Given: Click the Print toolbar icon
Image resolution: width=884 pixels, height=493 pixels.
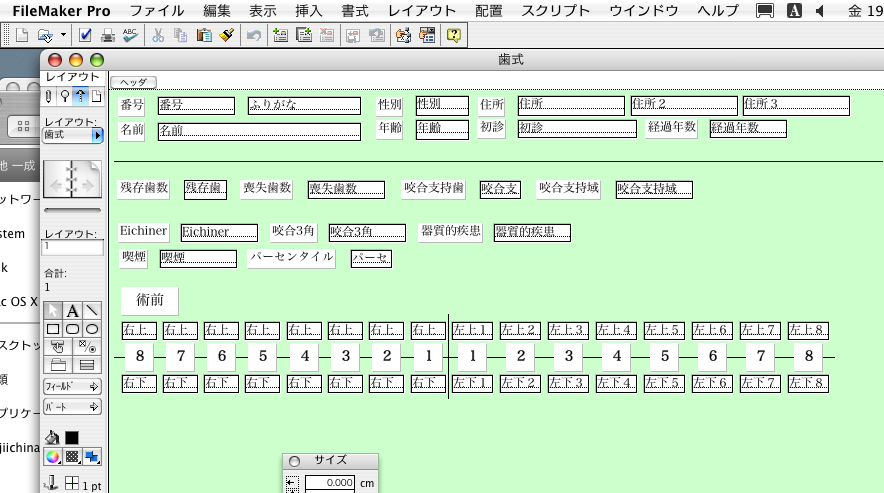Looking at the screenshot, I should [108, 36].
